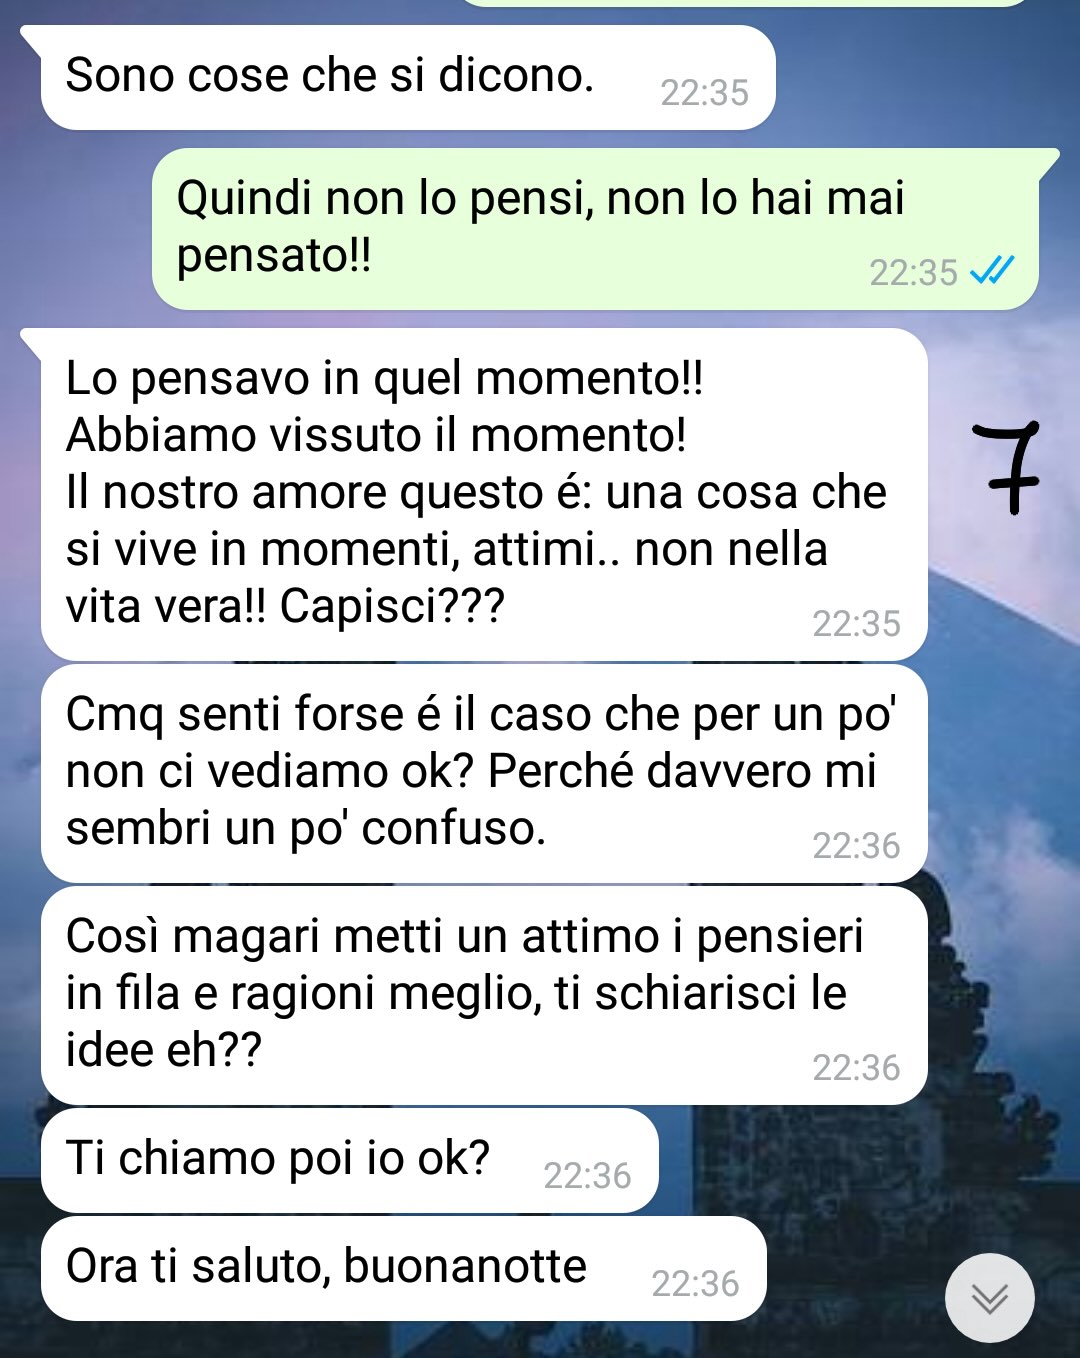Image resolution: width=1080 pixels, height=1358 pixels.
Task: Tap the text "sembri un po' confuso."
Action: click(x=306, y=829)
